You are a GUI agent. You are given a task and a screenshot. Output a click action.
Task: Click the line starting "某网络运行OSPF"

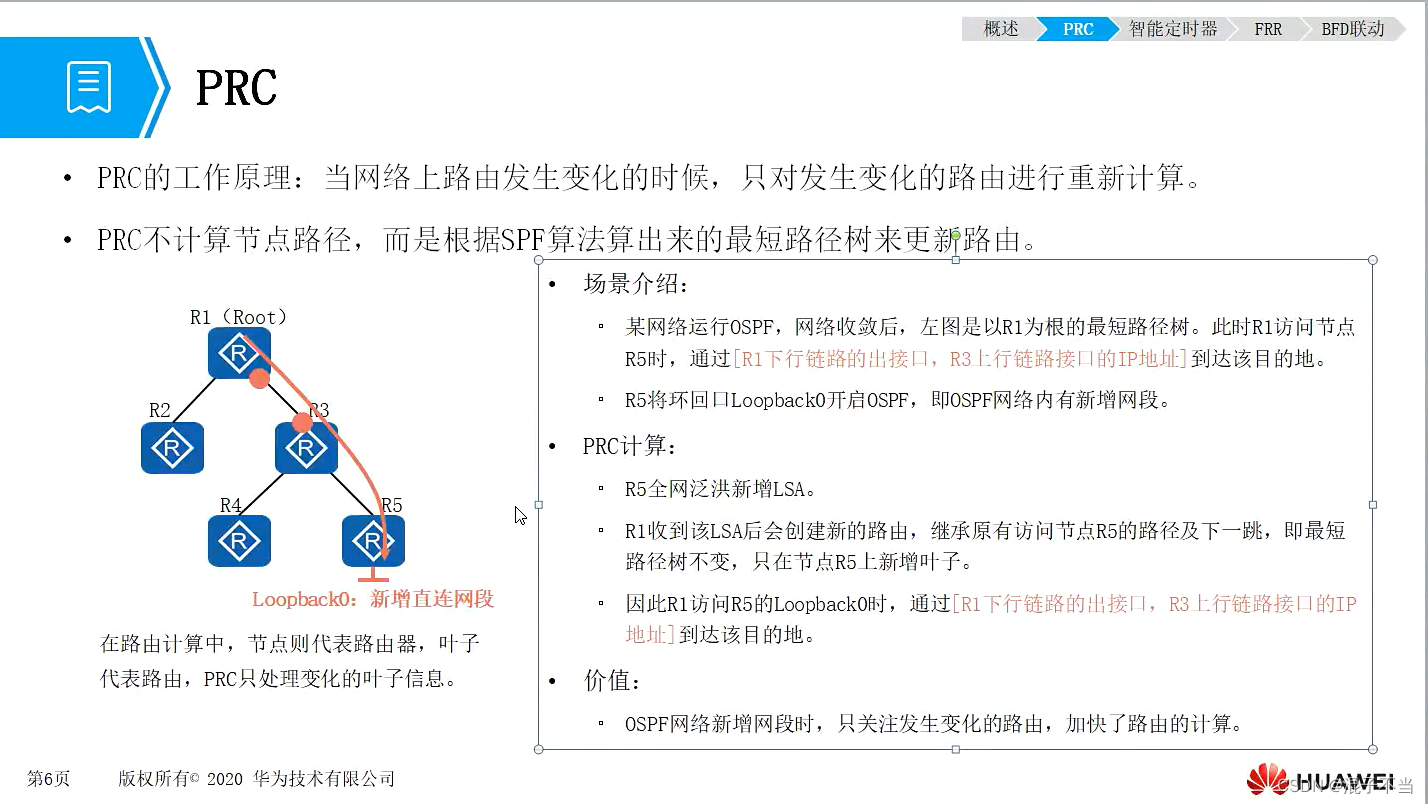tap(990, 343)
